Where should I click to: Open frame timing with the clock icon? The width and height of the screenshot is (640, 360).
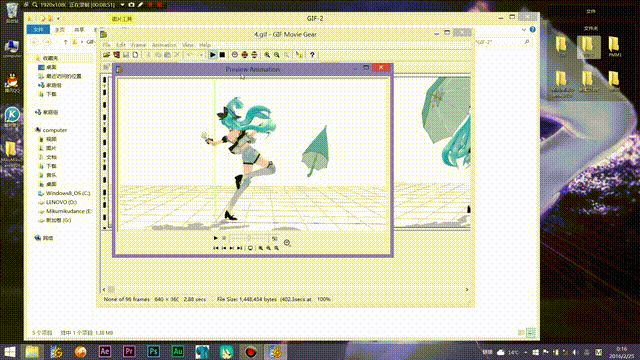point(235,55)
